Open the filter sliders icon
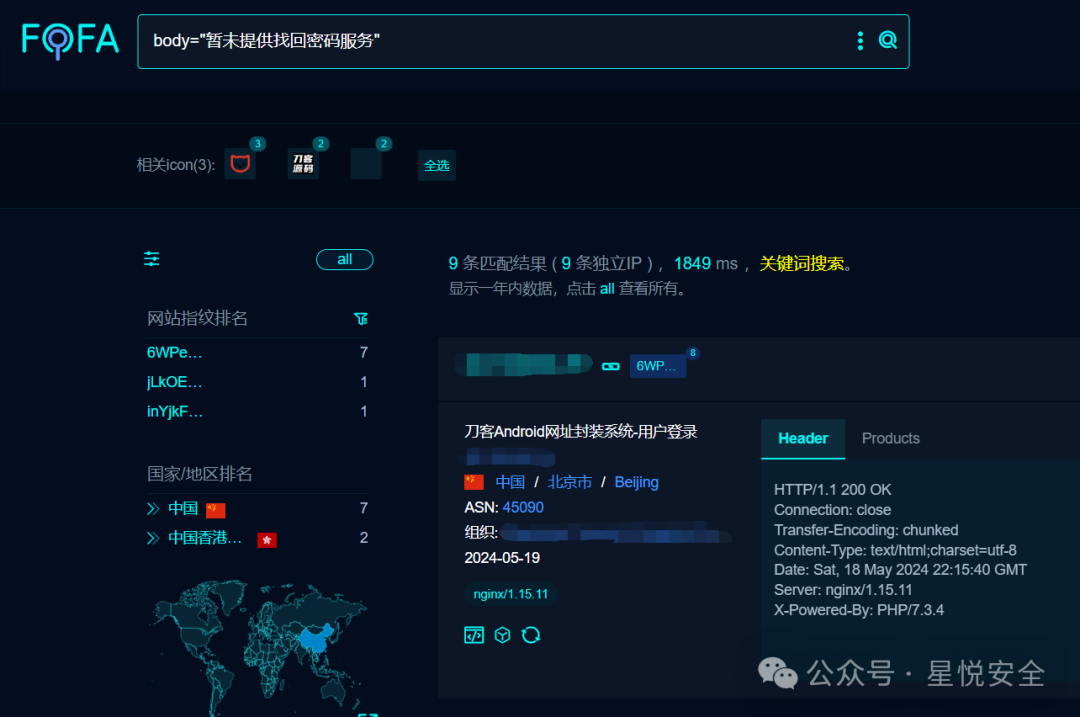 (x=152, y=259)
